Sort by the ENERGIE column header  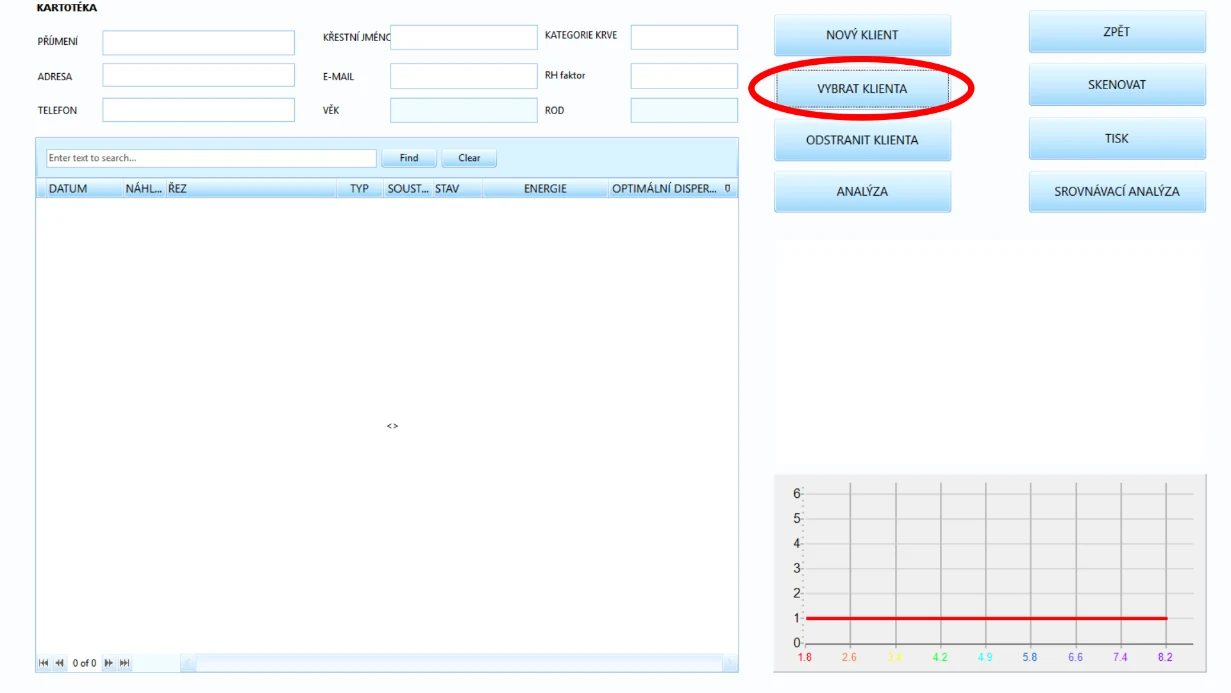pyautogui.click(x=545, y=188)
